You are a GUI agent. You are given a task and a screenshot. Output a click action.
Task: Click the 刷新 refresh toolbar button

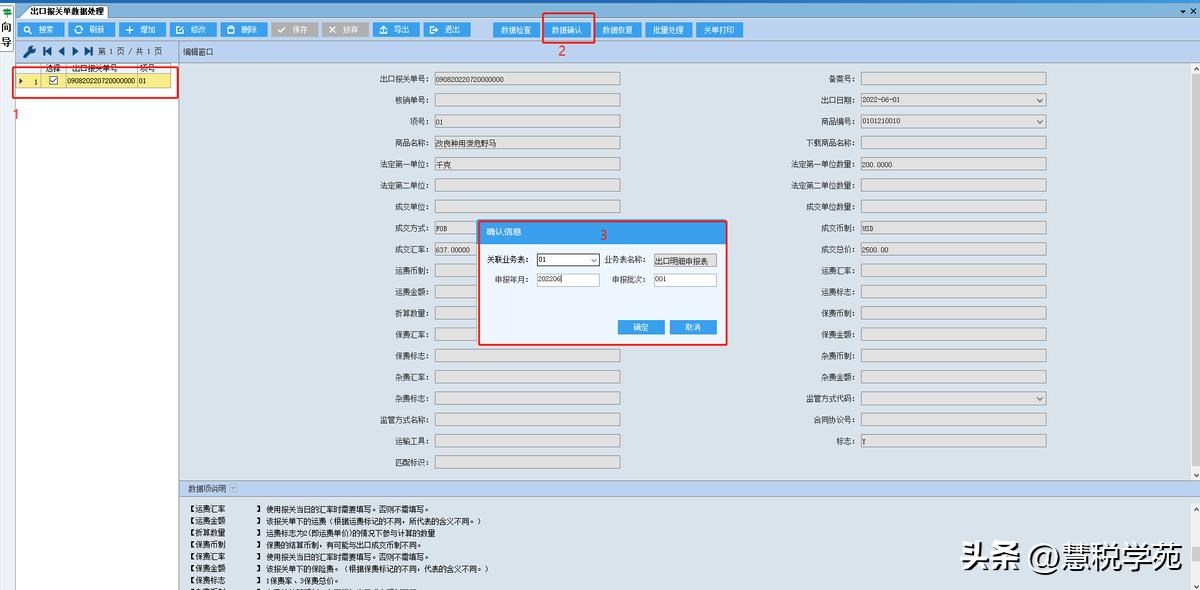click(x=91, y=30)
